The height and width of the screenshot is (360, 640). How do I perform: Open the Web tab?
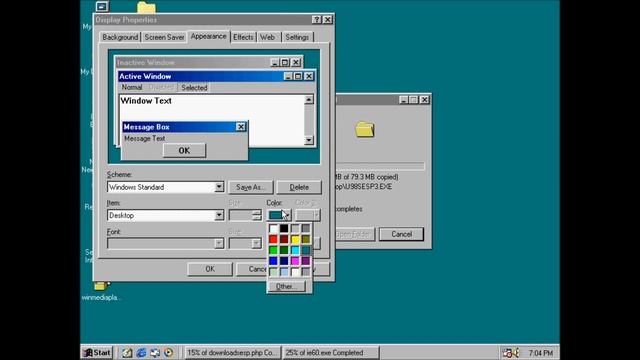click(267, 37)
